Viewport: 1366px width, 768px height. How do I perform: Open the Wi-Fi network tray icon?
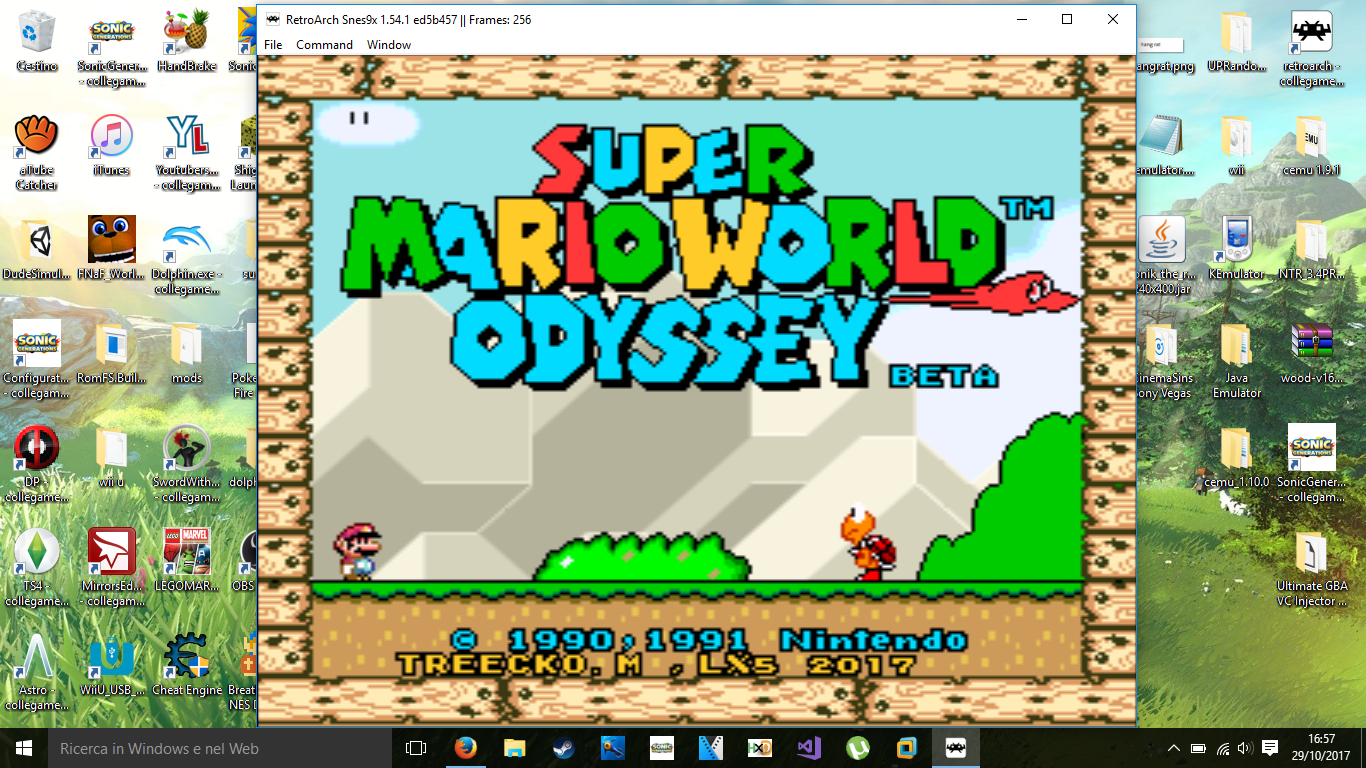pyautogui.click(x=1221, y=748)
